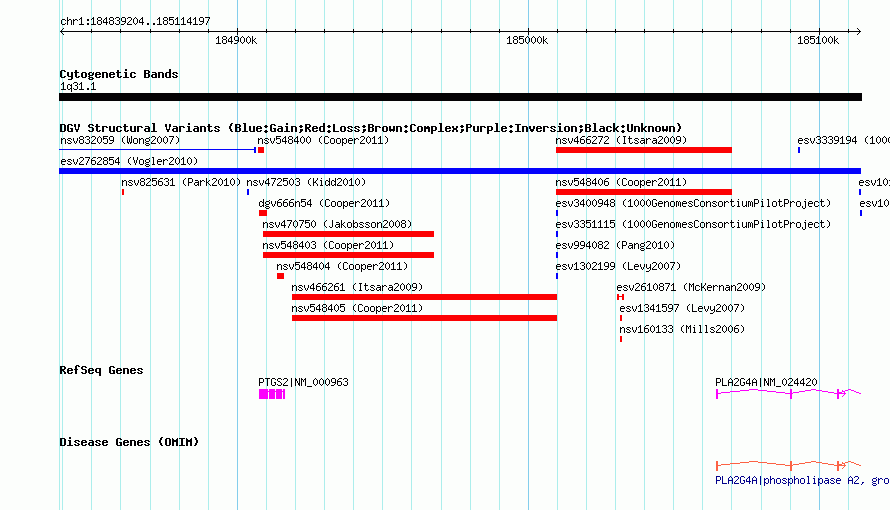Open nsv548403 (Cooper2011) label
The height and width of the screenshot is (510, 890).
coord(328,245)
